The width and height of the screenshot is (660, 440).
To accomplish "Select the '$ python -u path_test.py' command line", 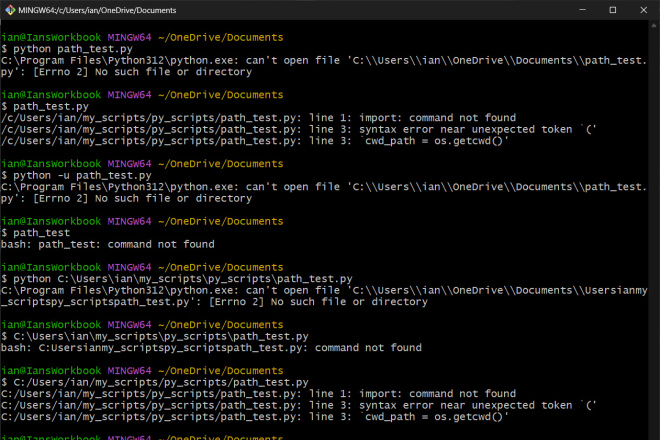I will click(x=76, y=175).
